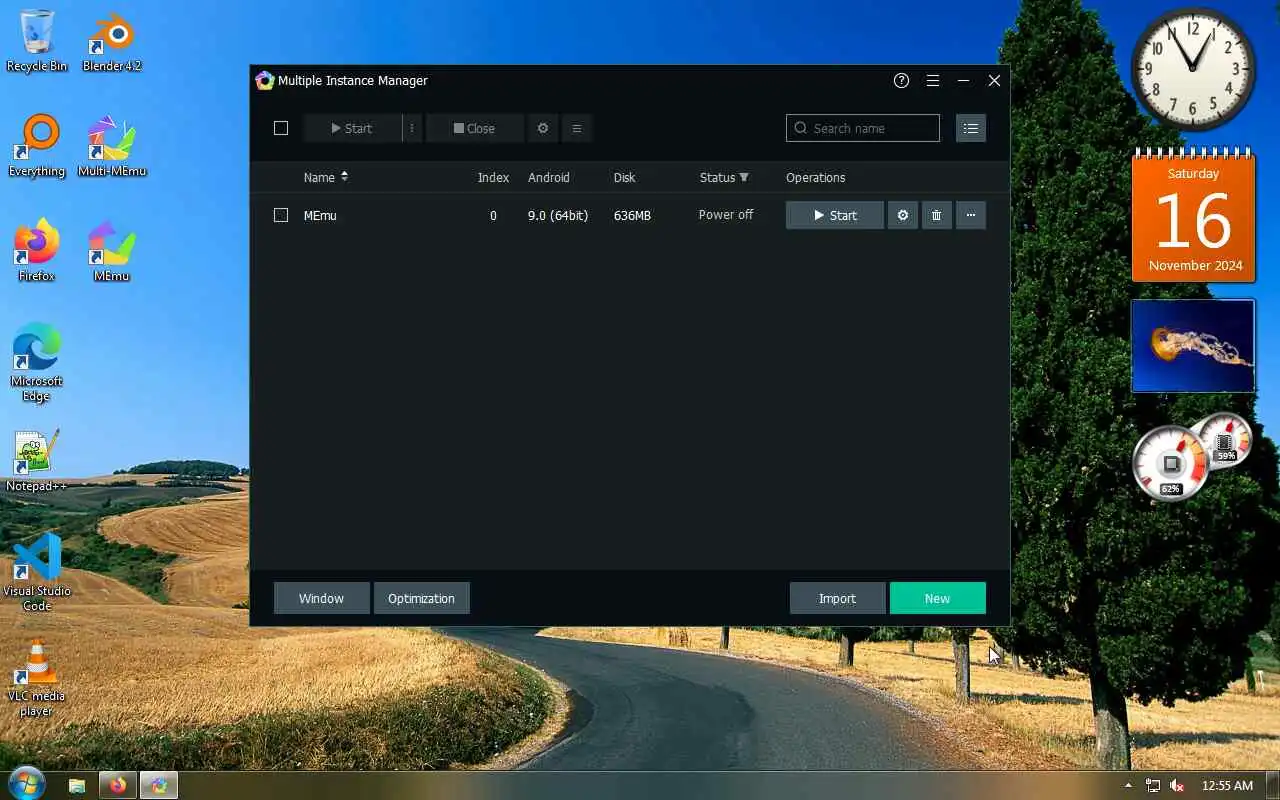Select the Microsoft Edge desktop icon
The width and height of the screenshot is (1280, 800).
pos(37,363)
